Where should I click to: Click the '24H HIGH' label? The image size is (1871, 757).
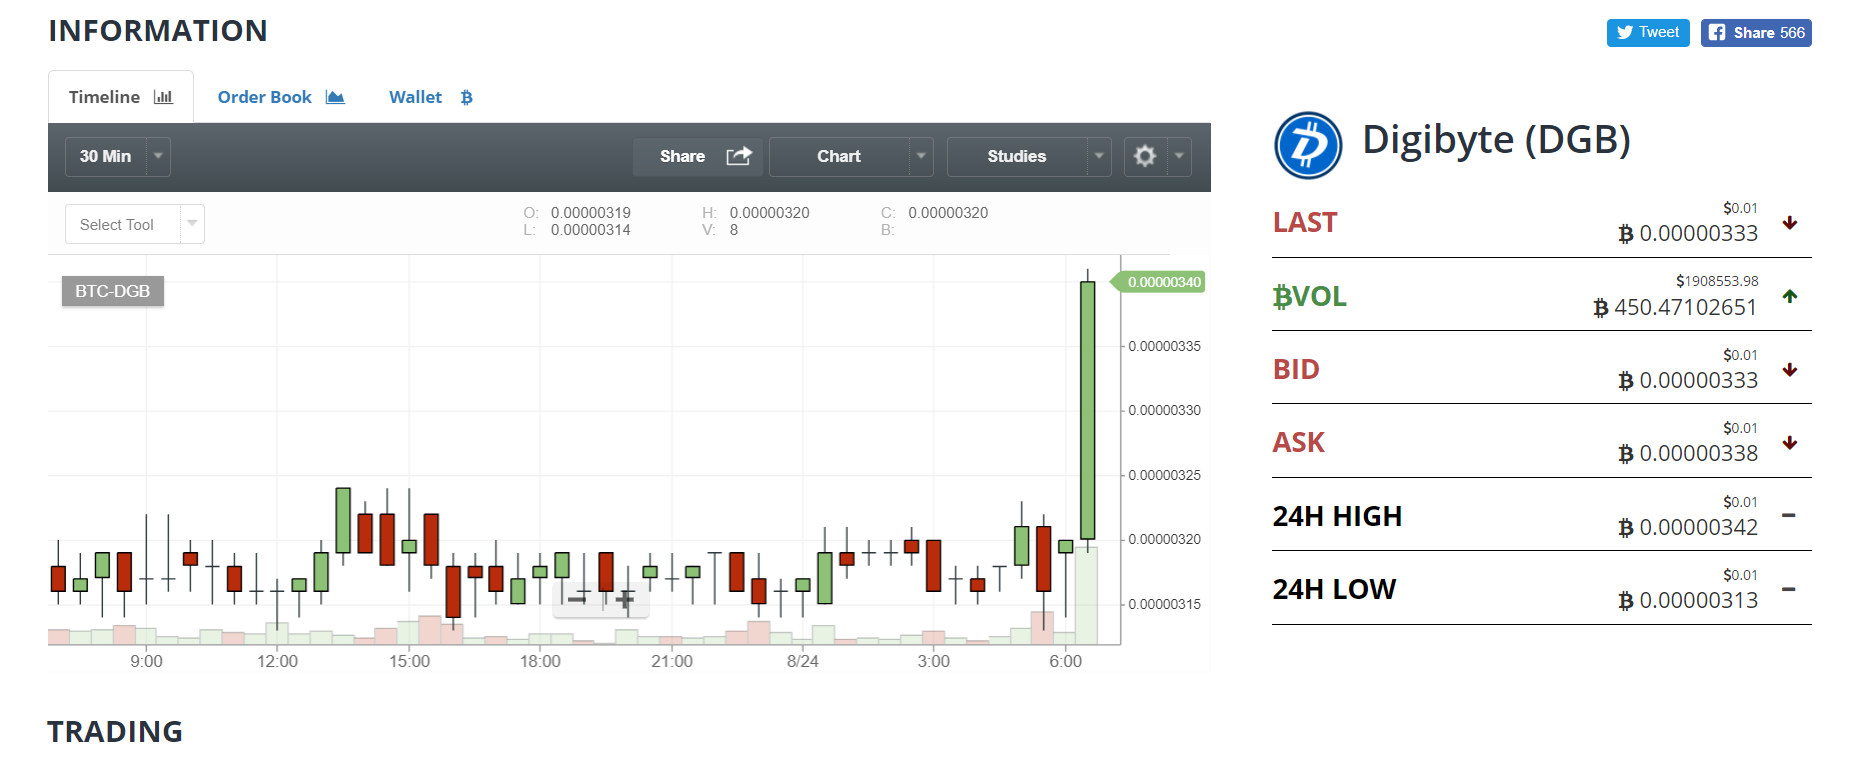click(1338, 516)
